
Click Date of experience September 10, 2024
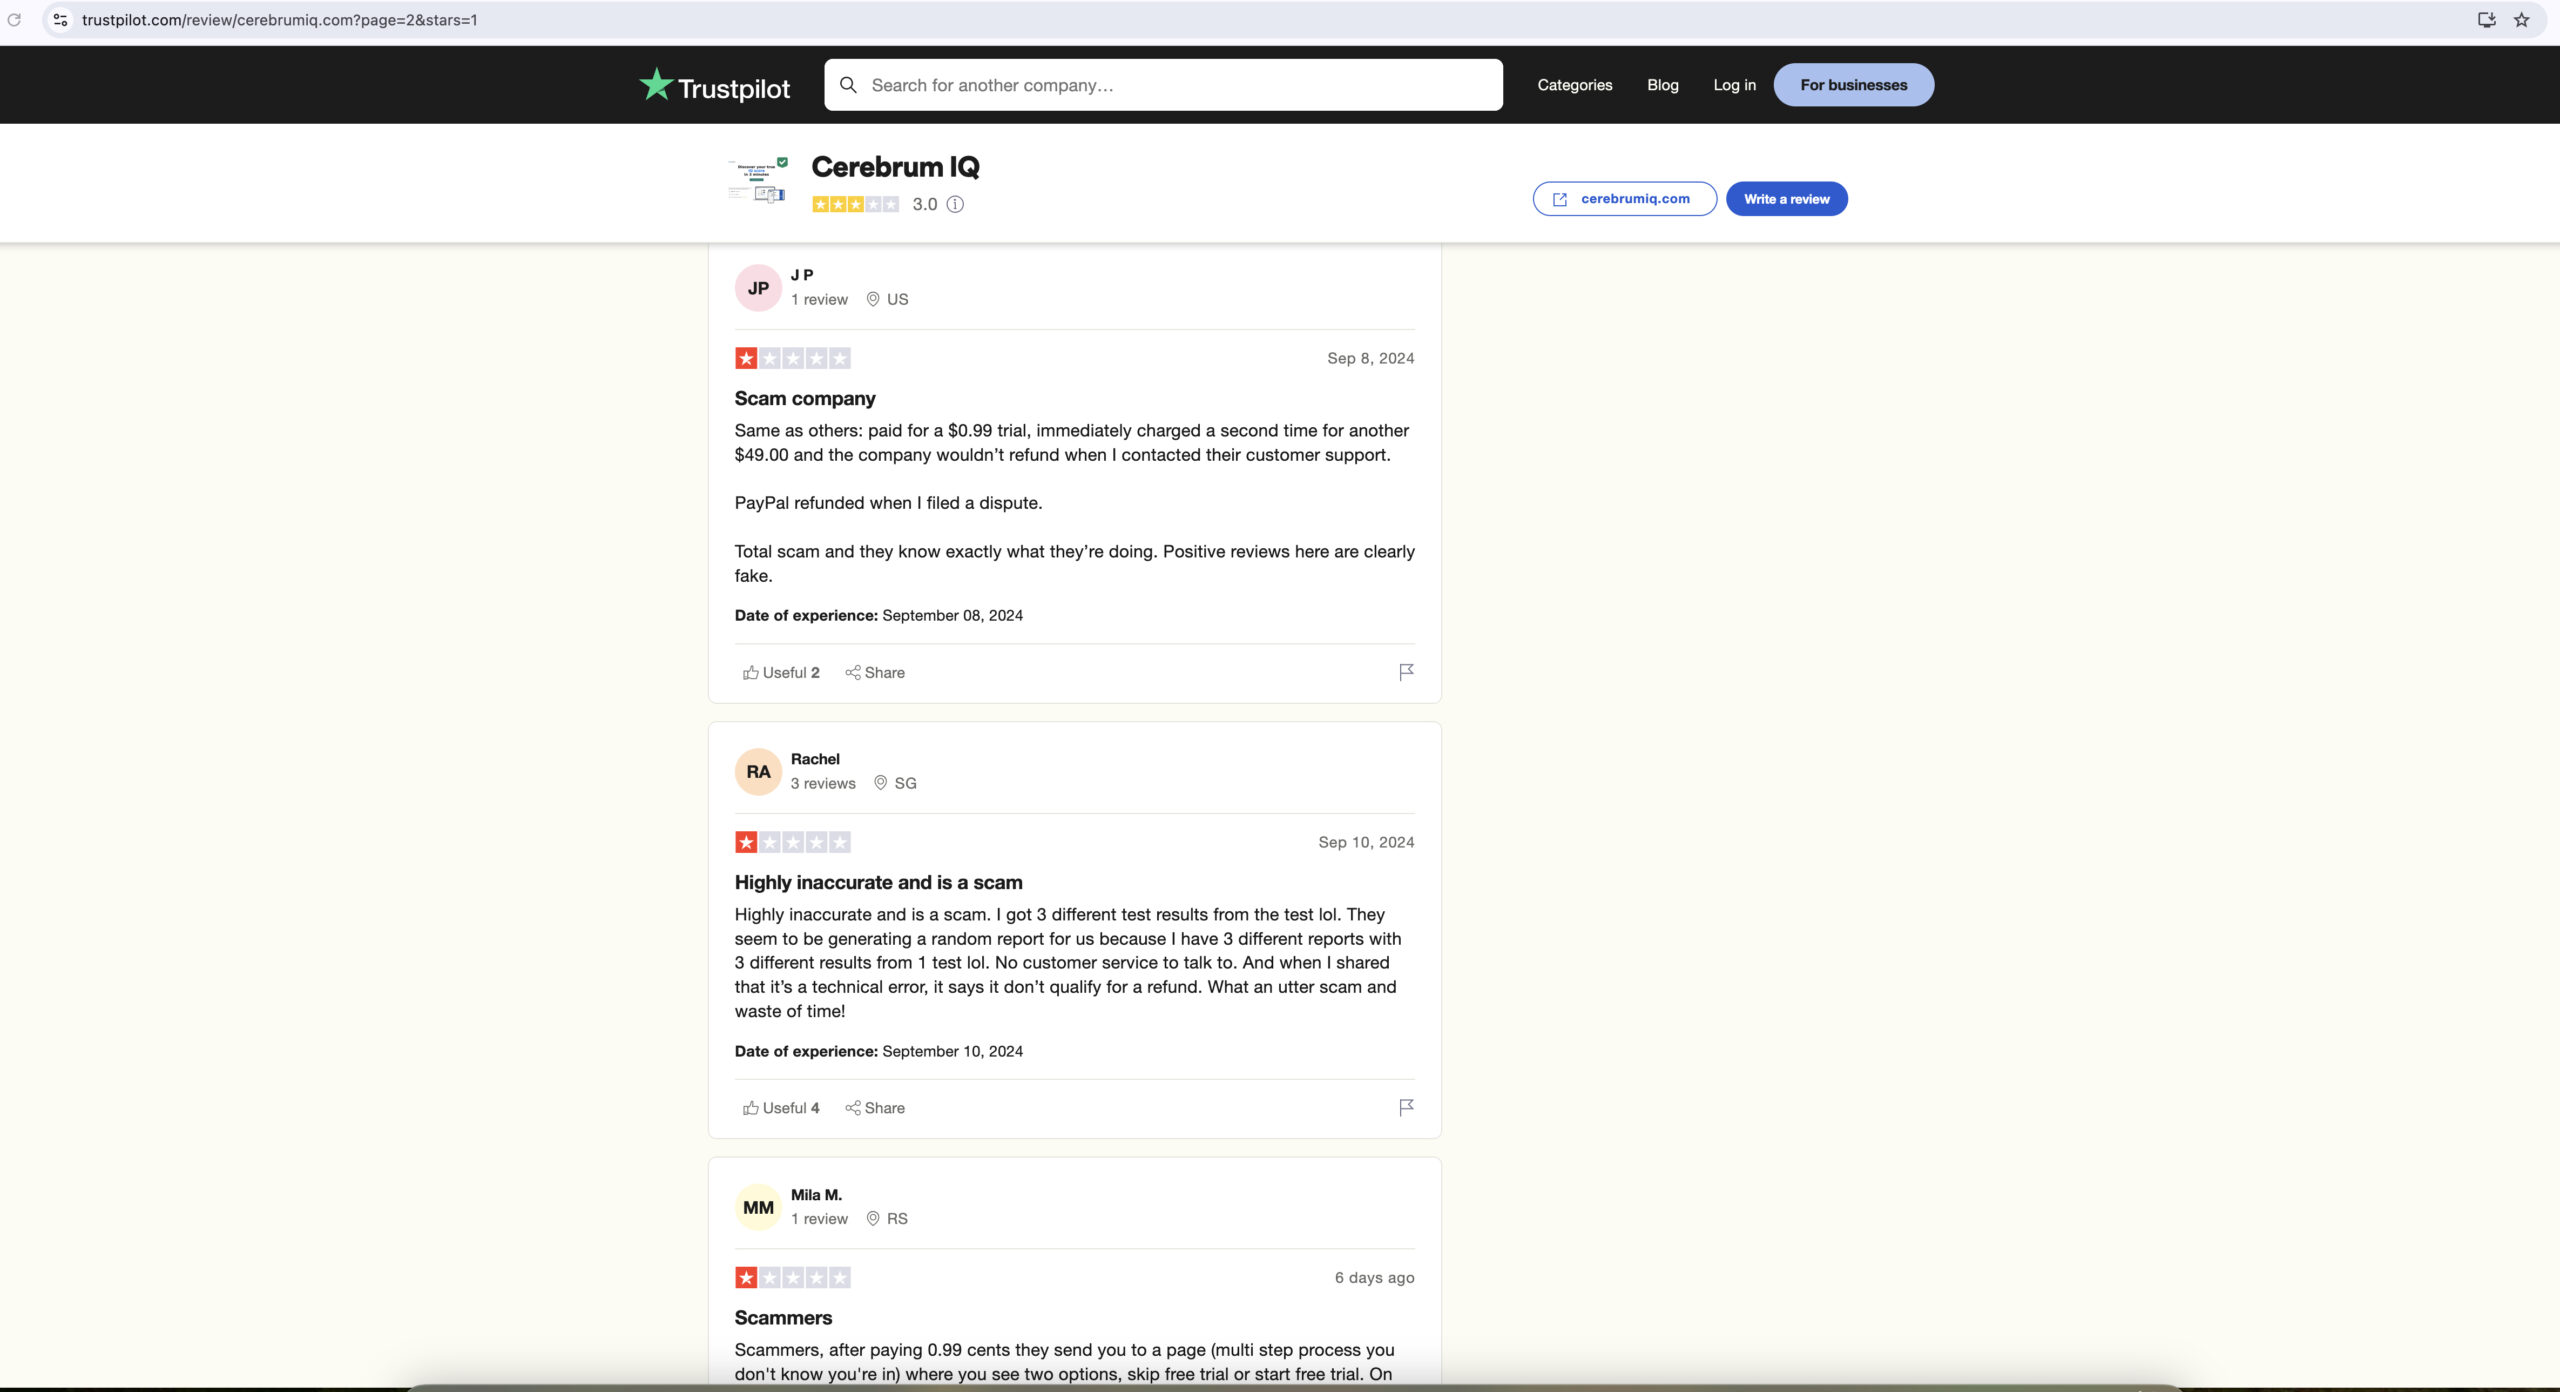[878, 1052]
